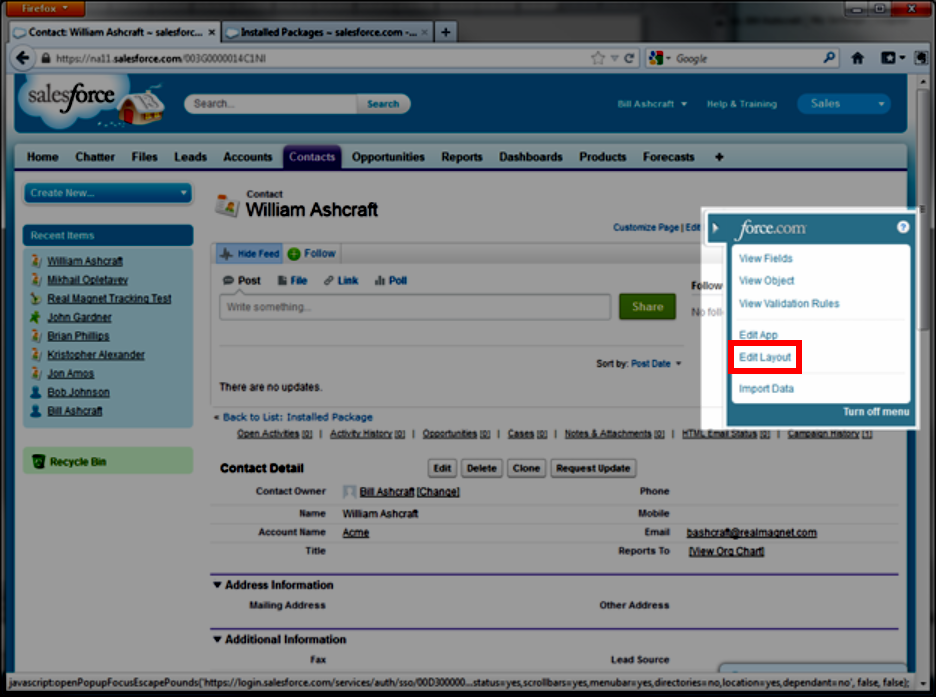
Task: Click Turn off menu link
Action: point(876,412)
